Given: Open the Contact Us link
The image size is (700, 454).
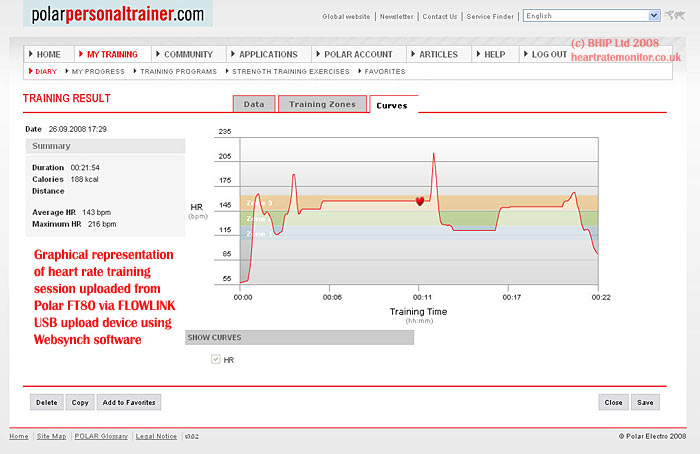Looking at the screenshot, I should (x=440, y=17).
